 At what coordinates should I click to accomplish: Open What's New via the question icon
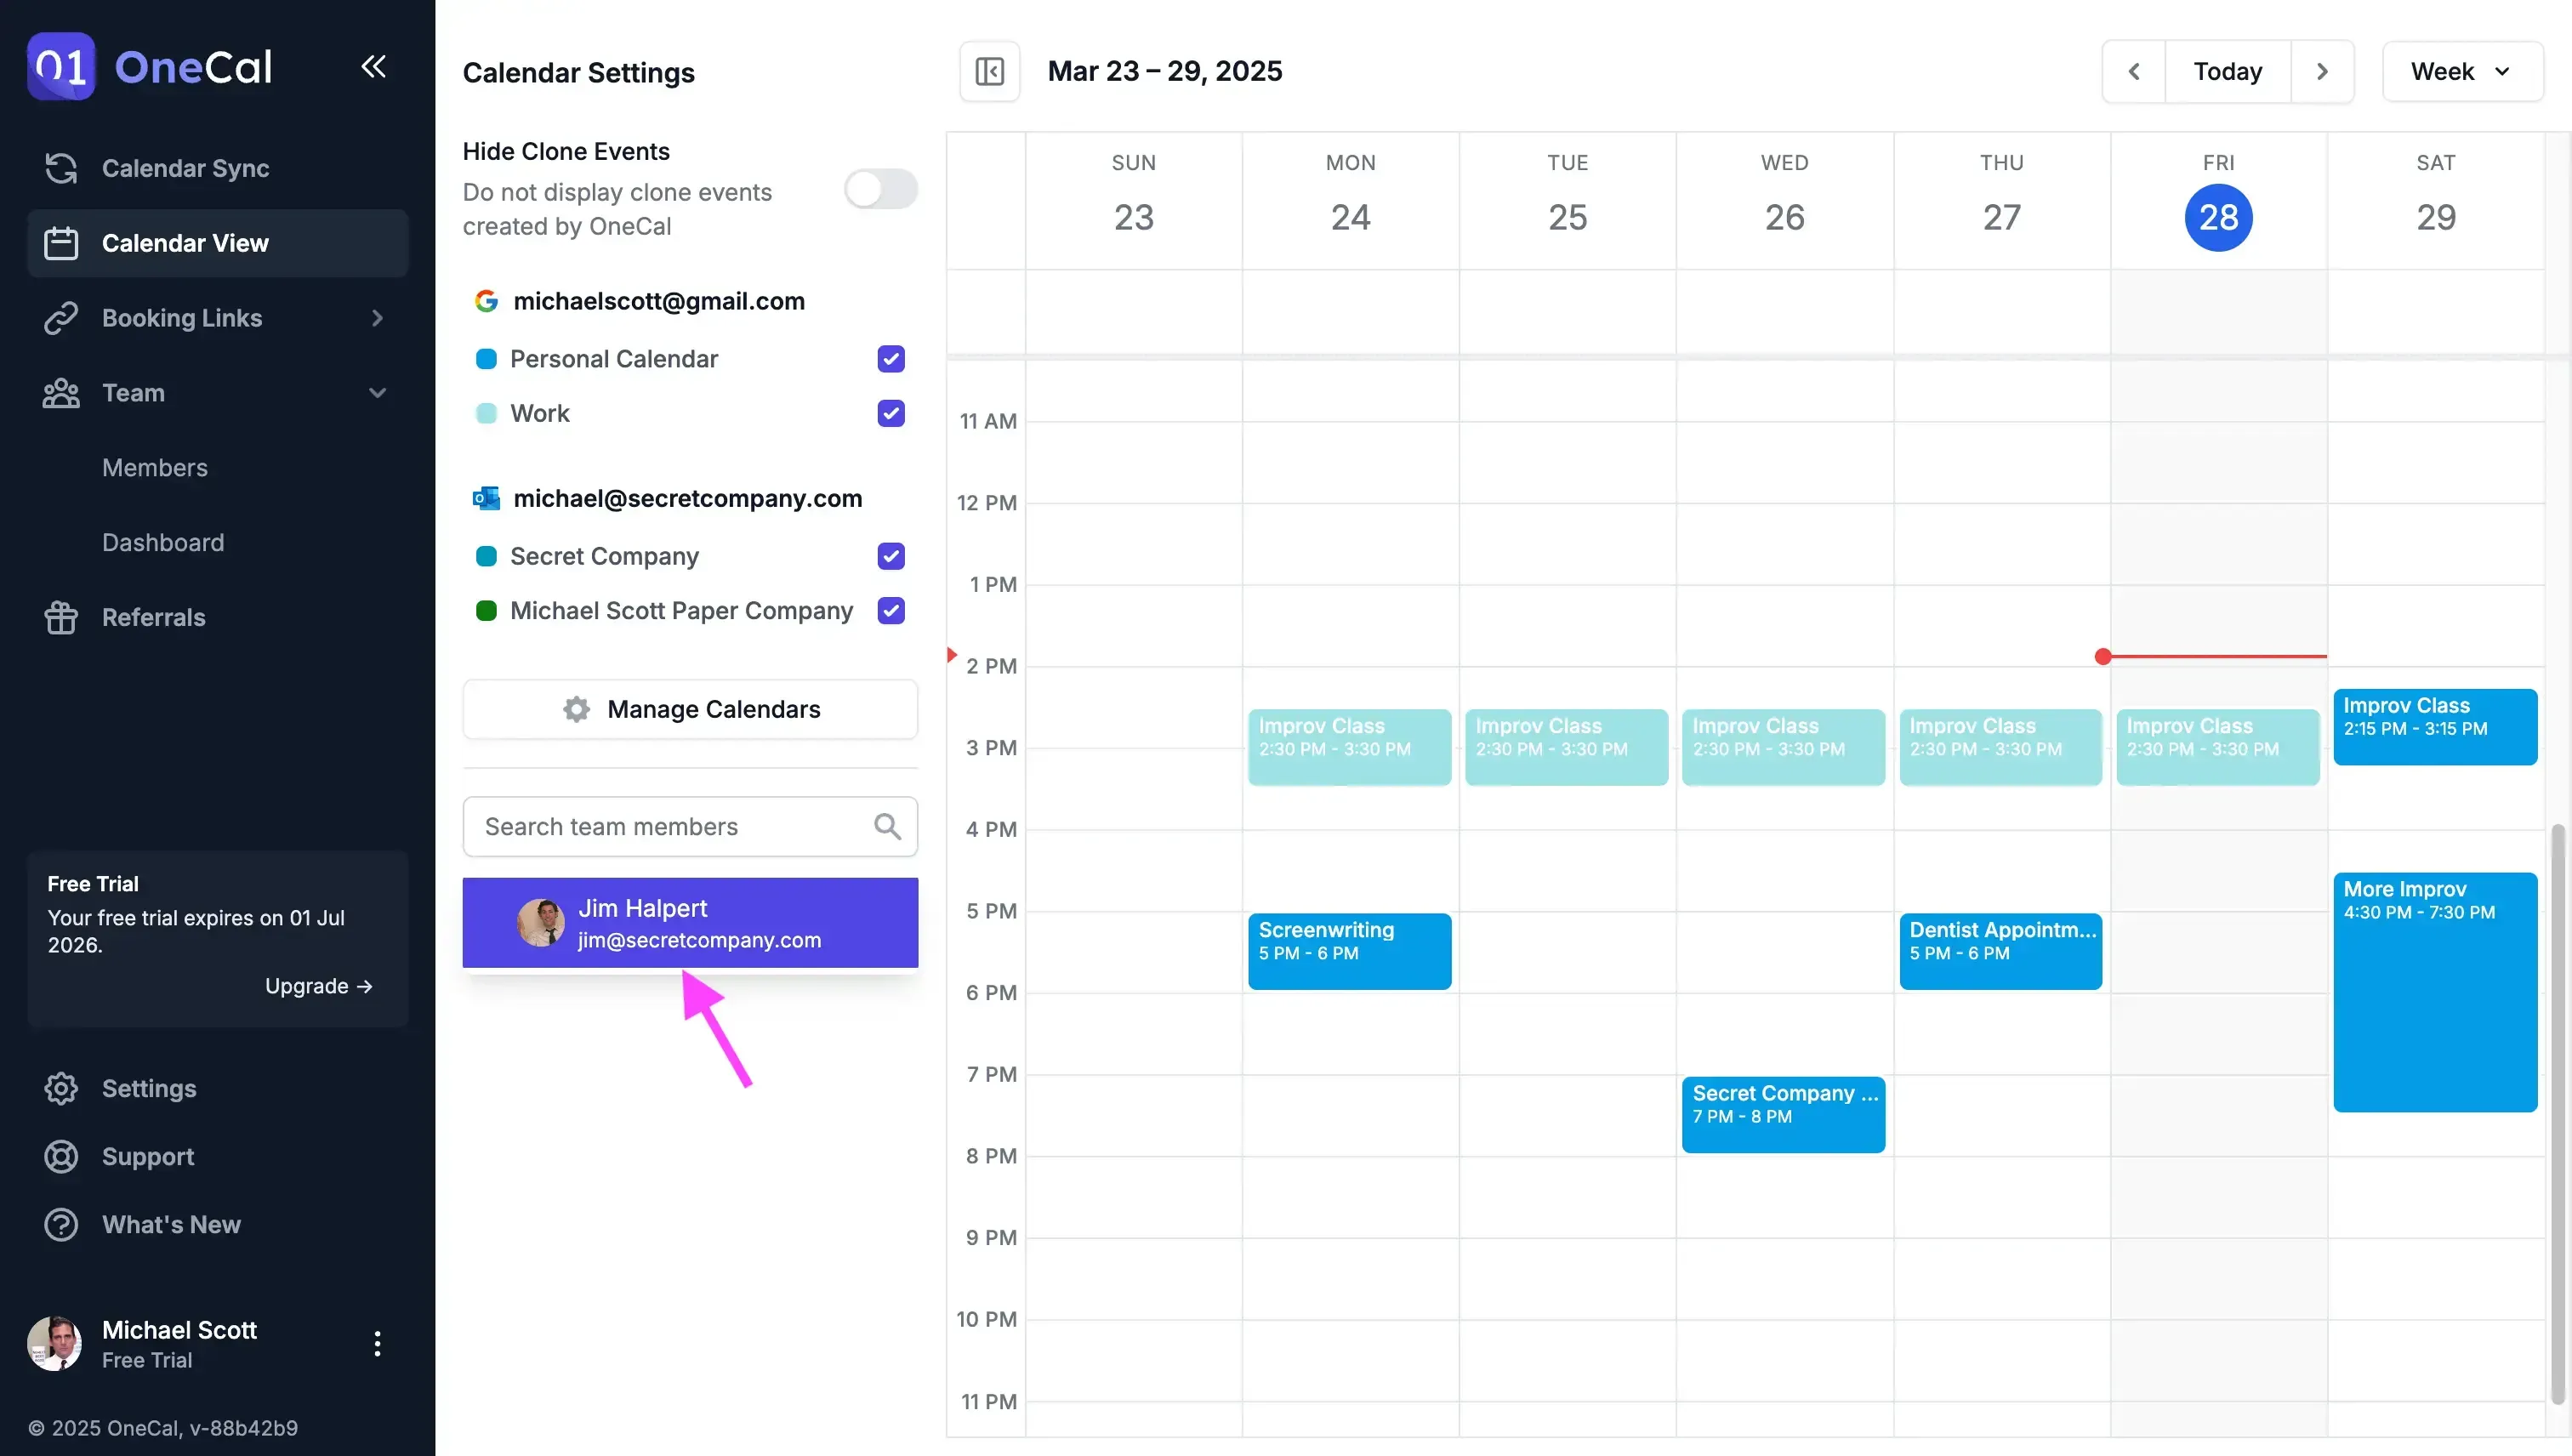point(61,1224)
